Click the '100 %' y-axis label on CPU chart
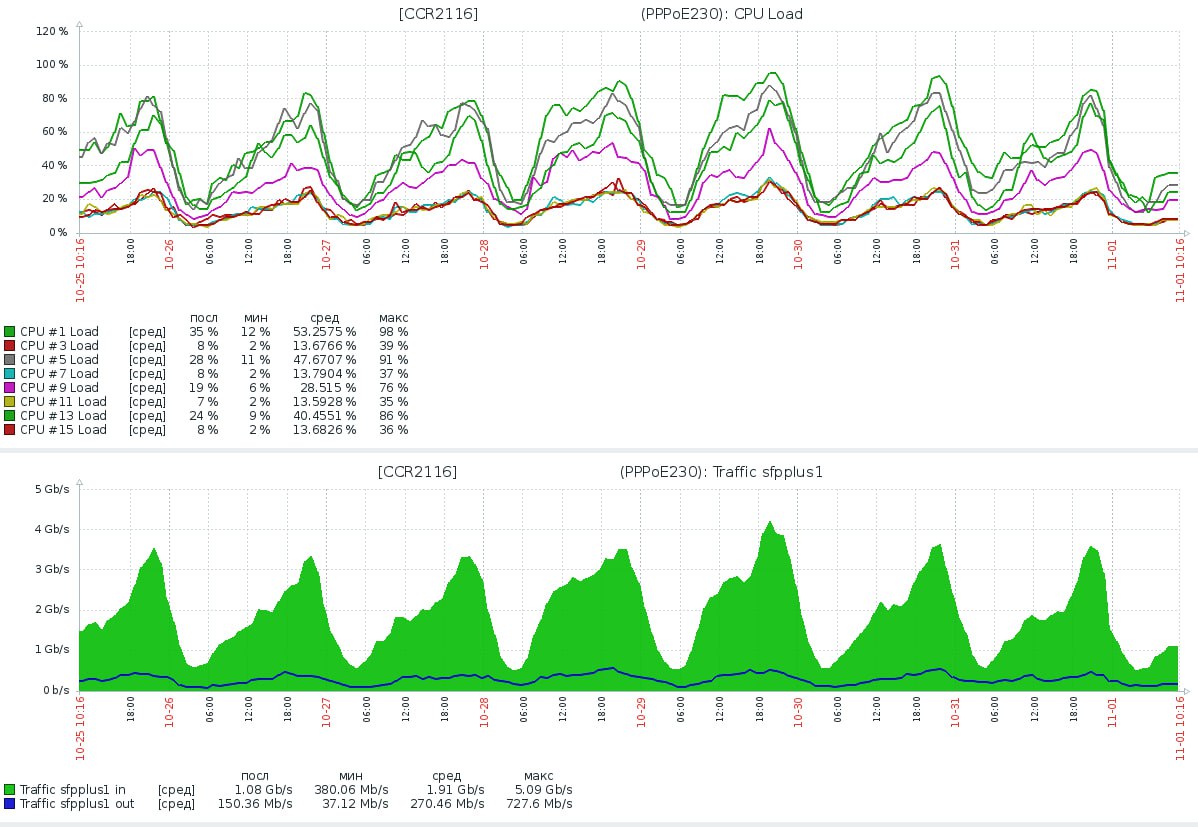The width and height of the screenshot is (1198, 827). coord(52,64)
